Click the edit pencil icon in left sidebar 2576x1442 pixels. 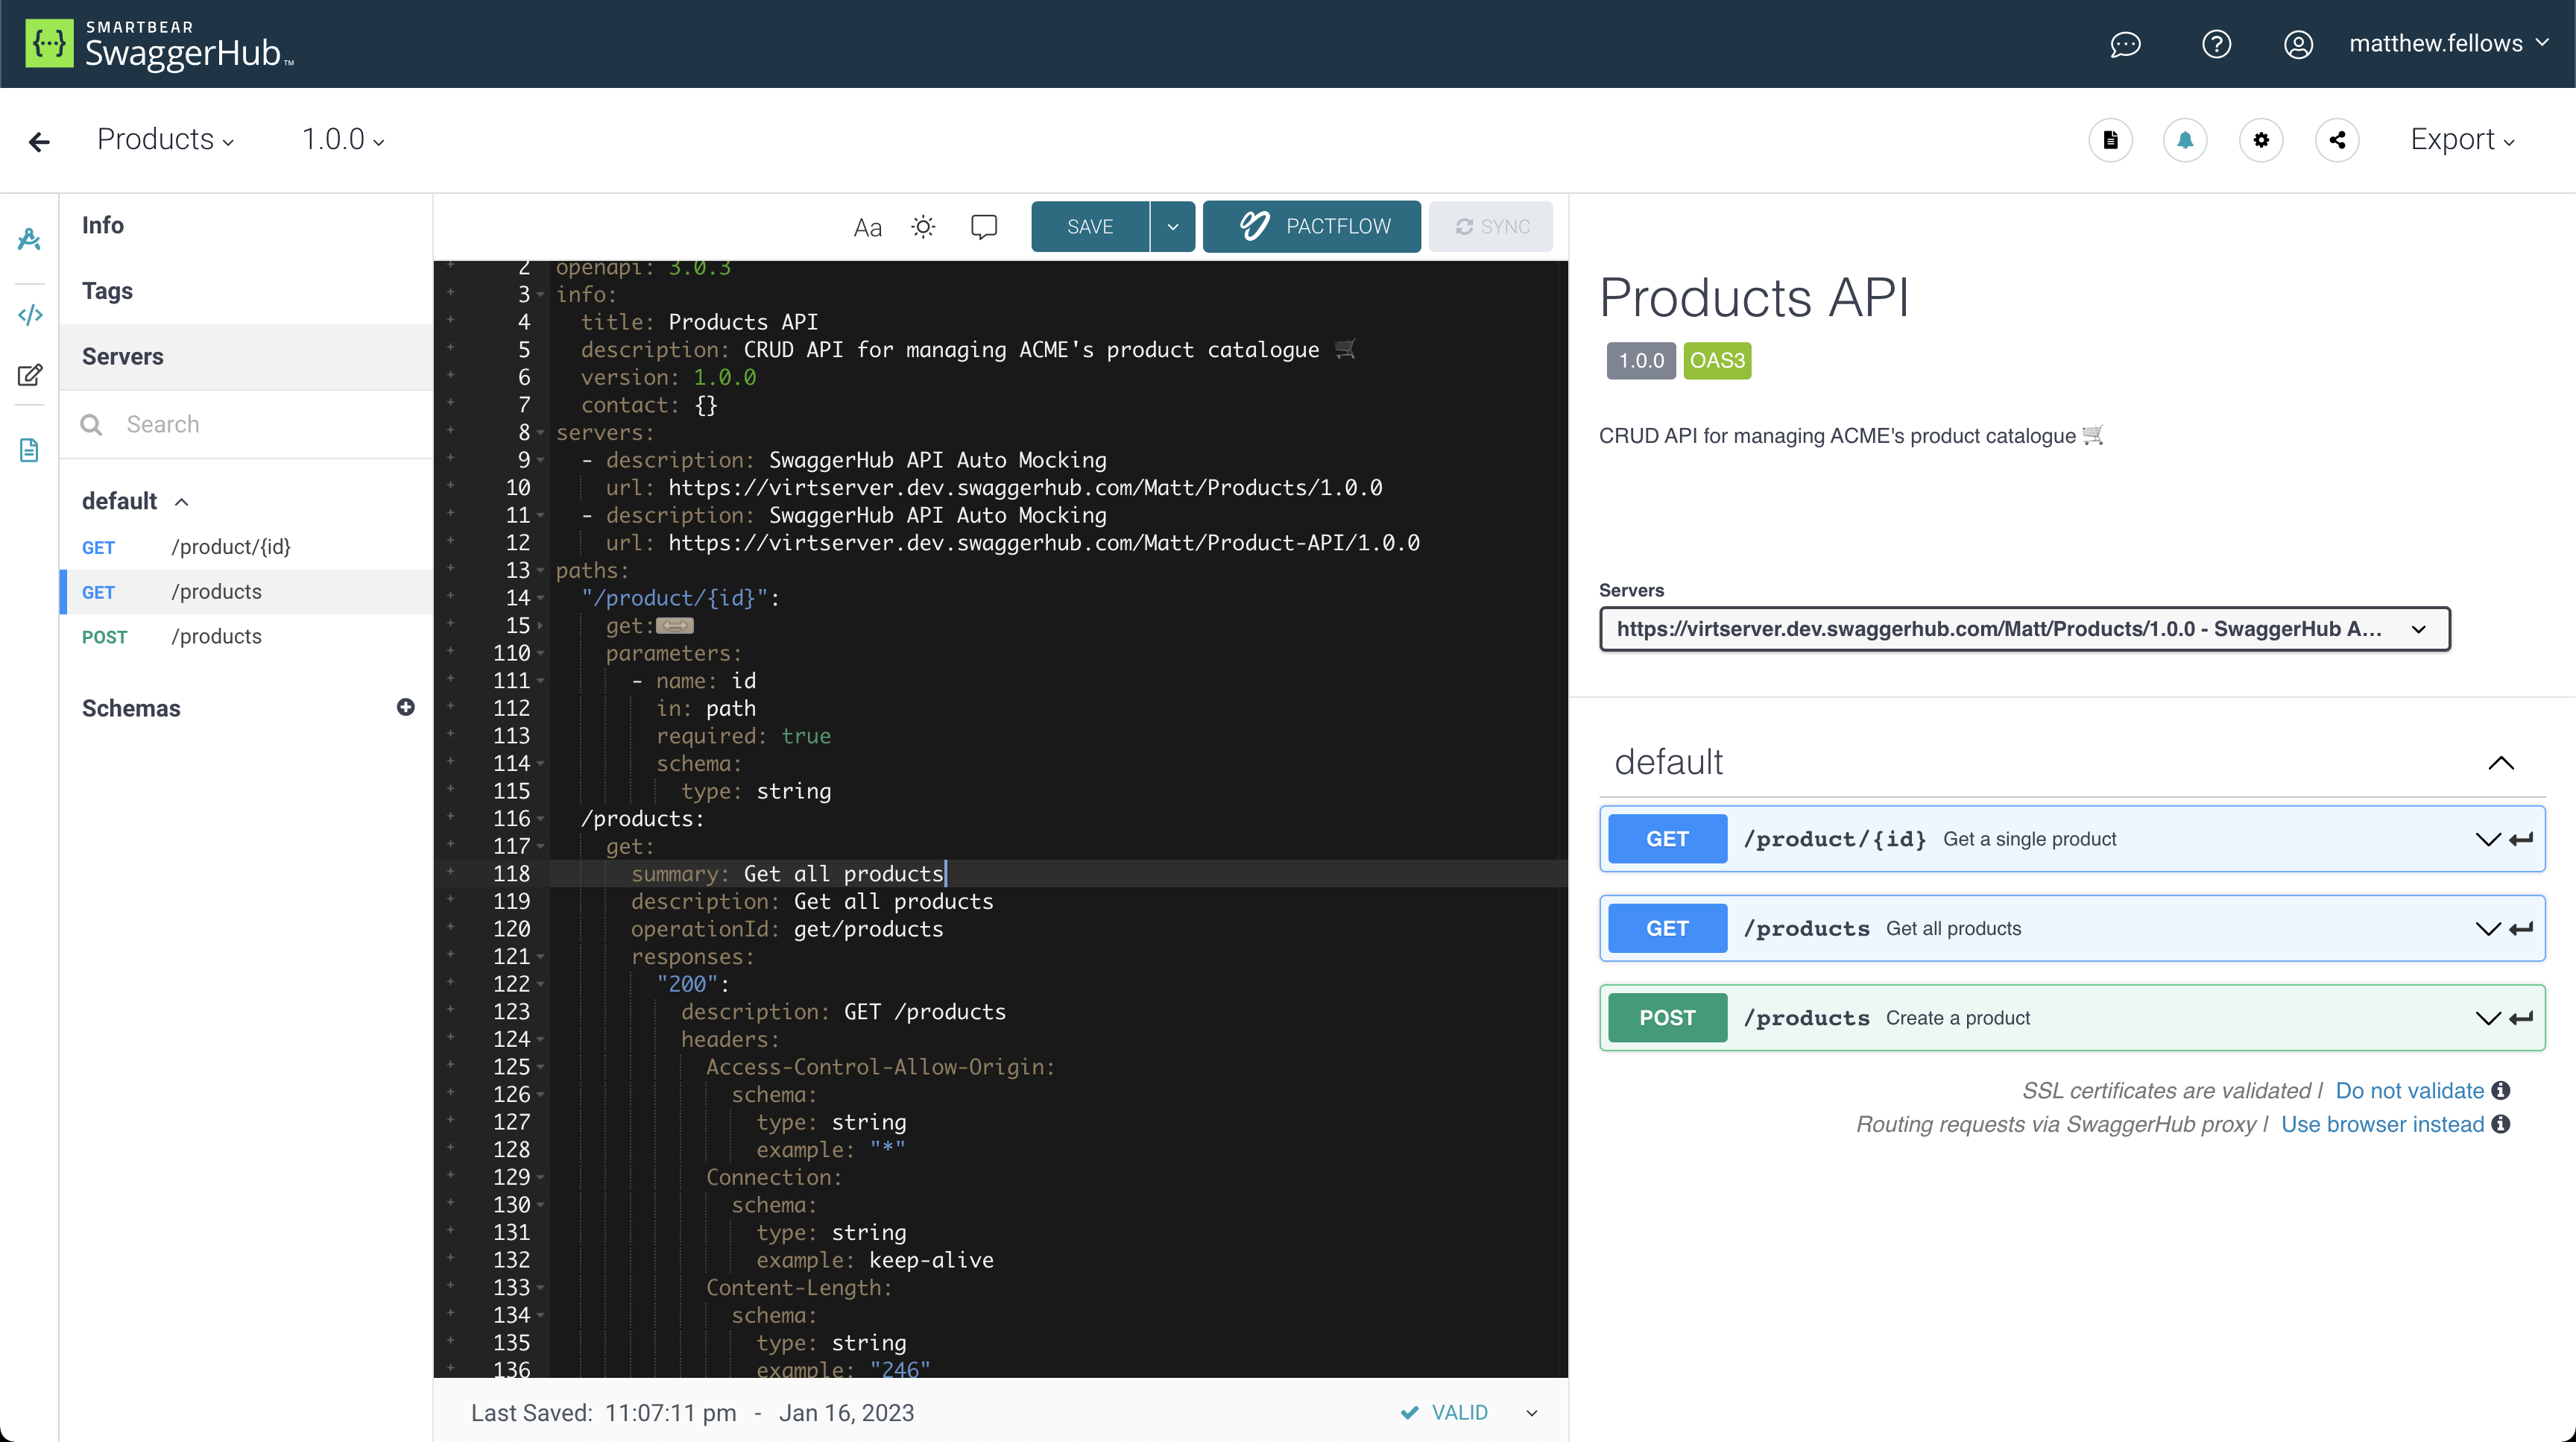pos(29,375)
